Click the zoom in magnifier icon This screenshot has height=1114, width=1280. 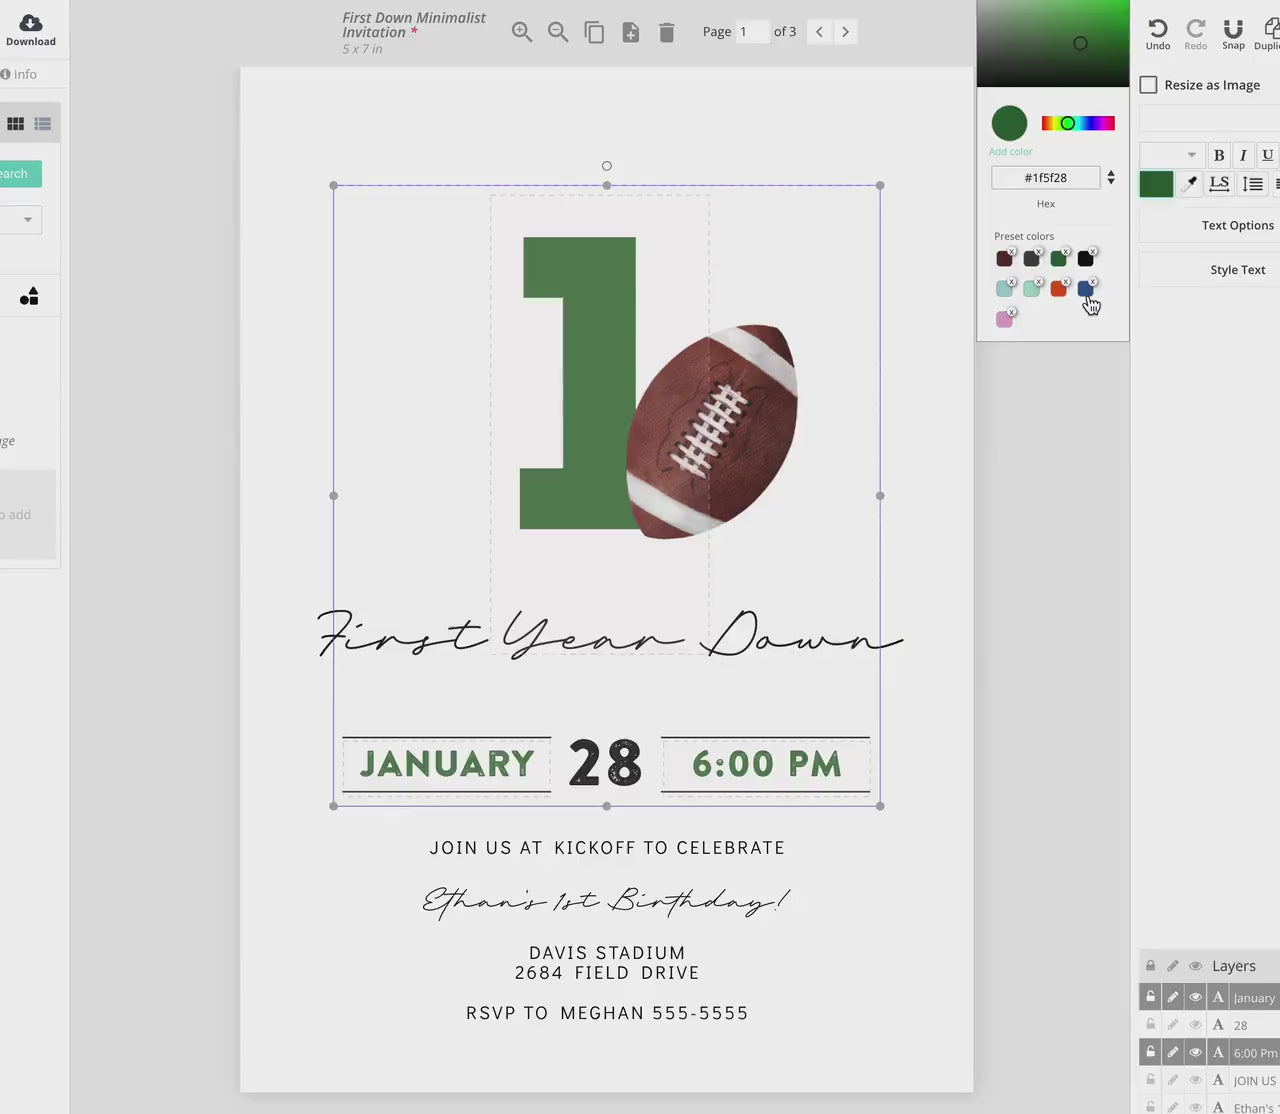click(x=521, y=32)
